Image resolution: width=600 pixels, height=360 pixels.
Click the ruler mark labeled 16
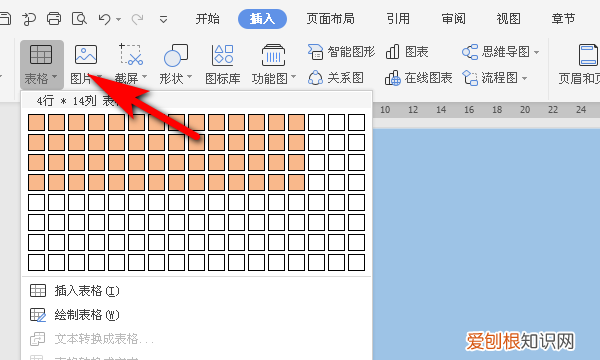(469, 110)
